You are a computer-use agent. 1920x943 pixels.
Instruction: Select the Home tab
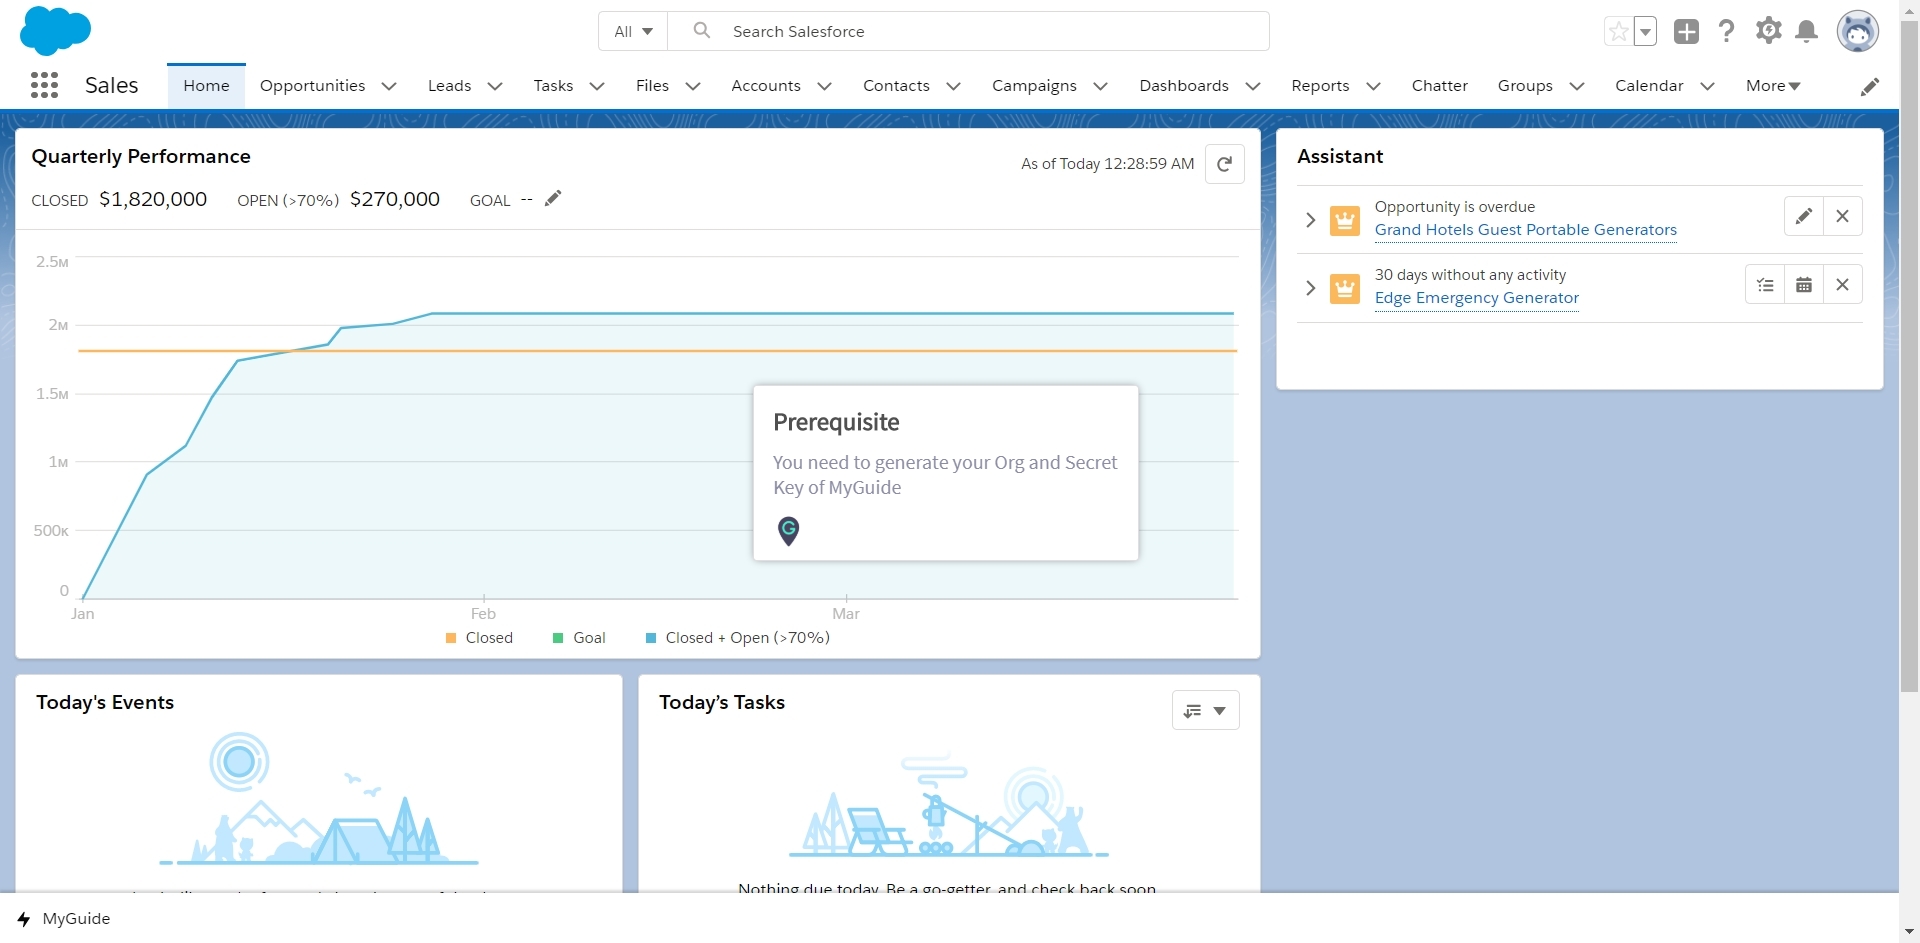click(206, 86)
